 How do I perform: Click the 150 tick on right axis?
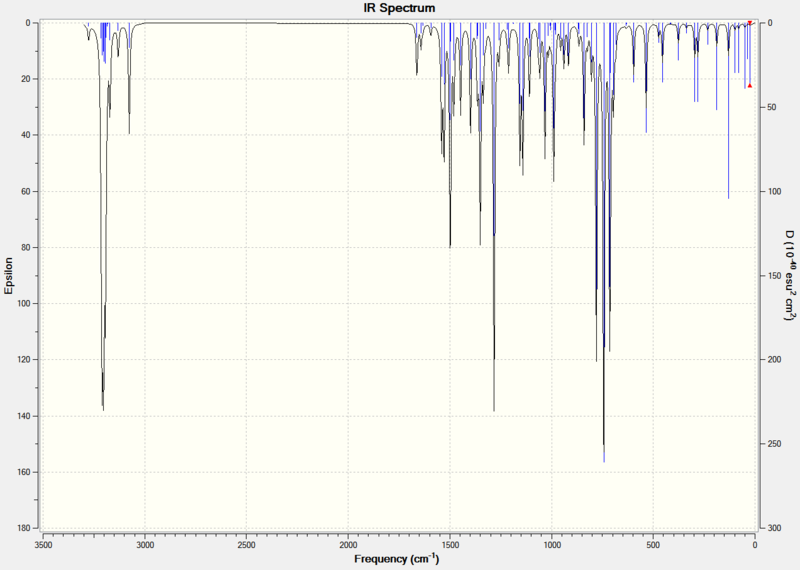774,276
